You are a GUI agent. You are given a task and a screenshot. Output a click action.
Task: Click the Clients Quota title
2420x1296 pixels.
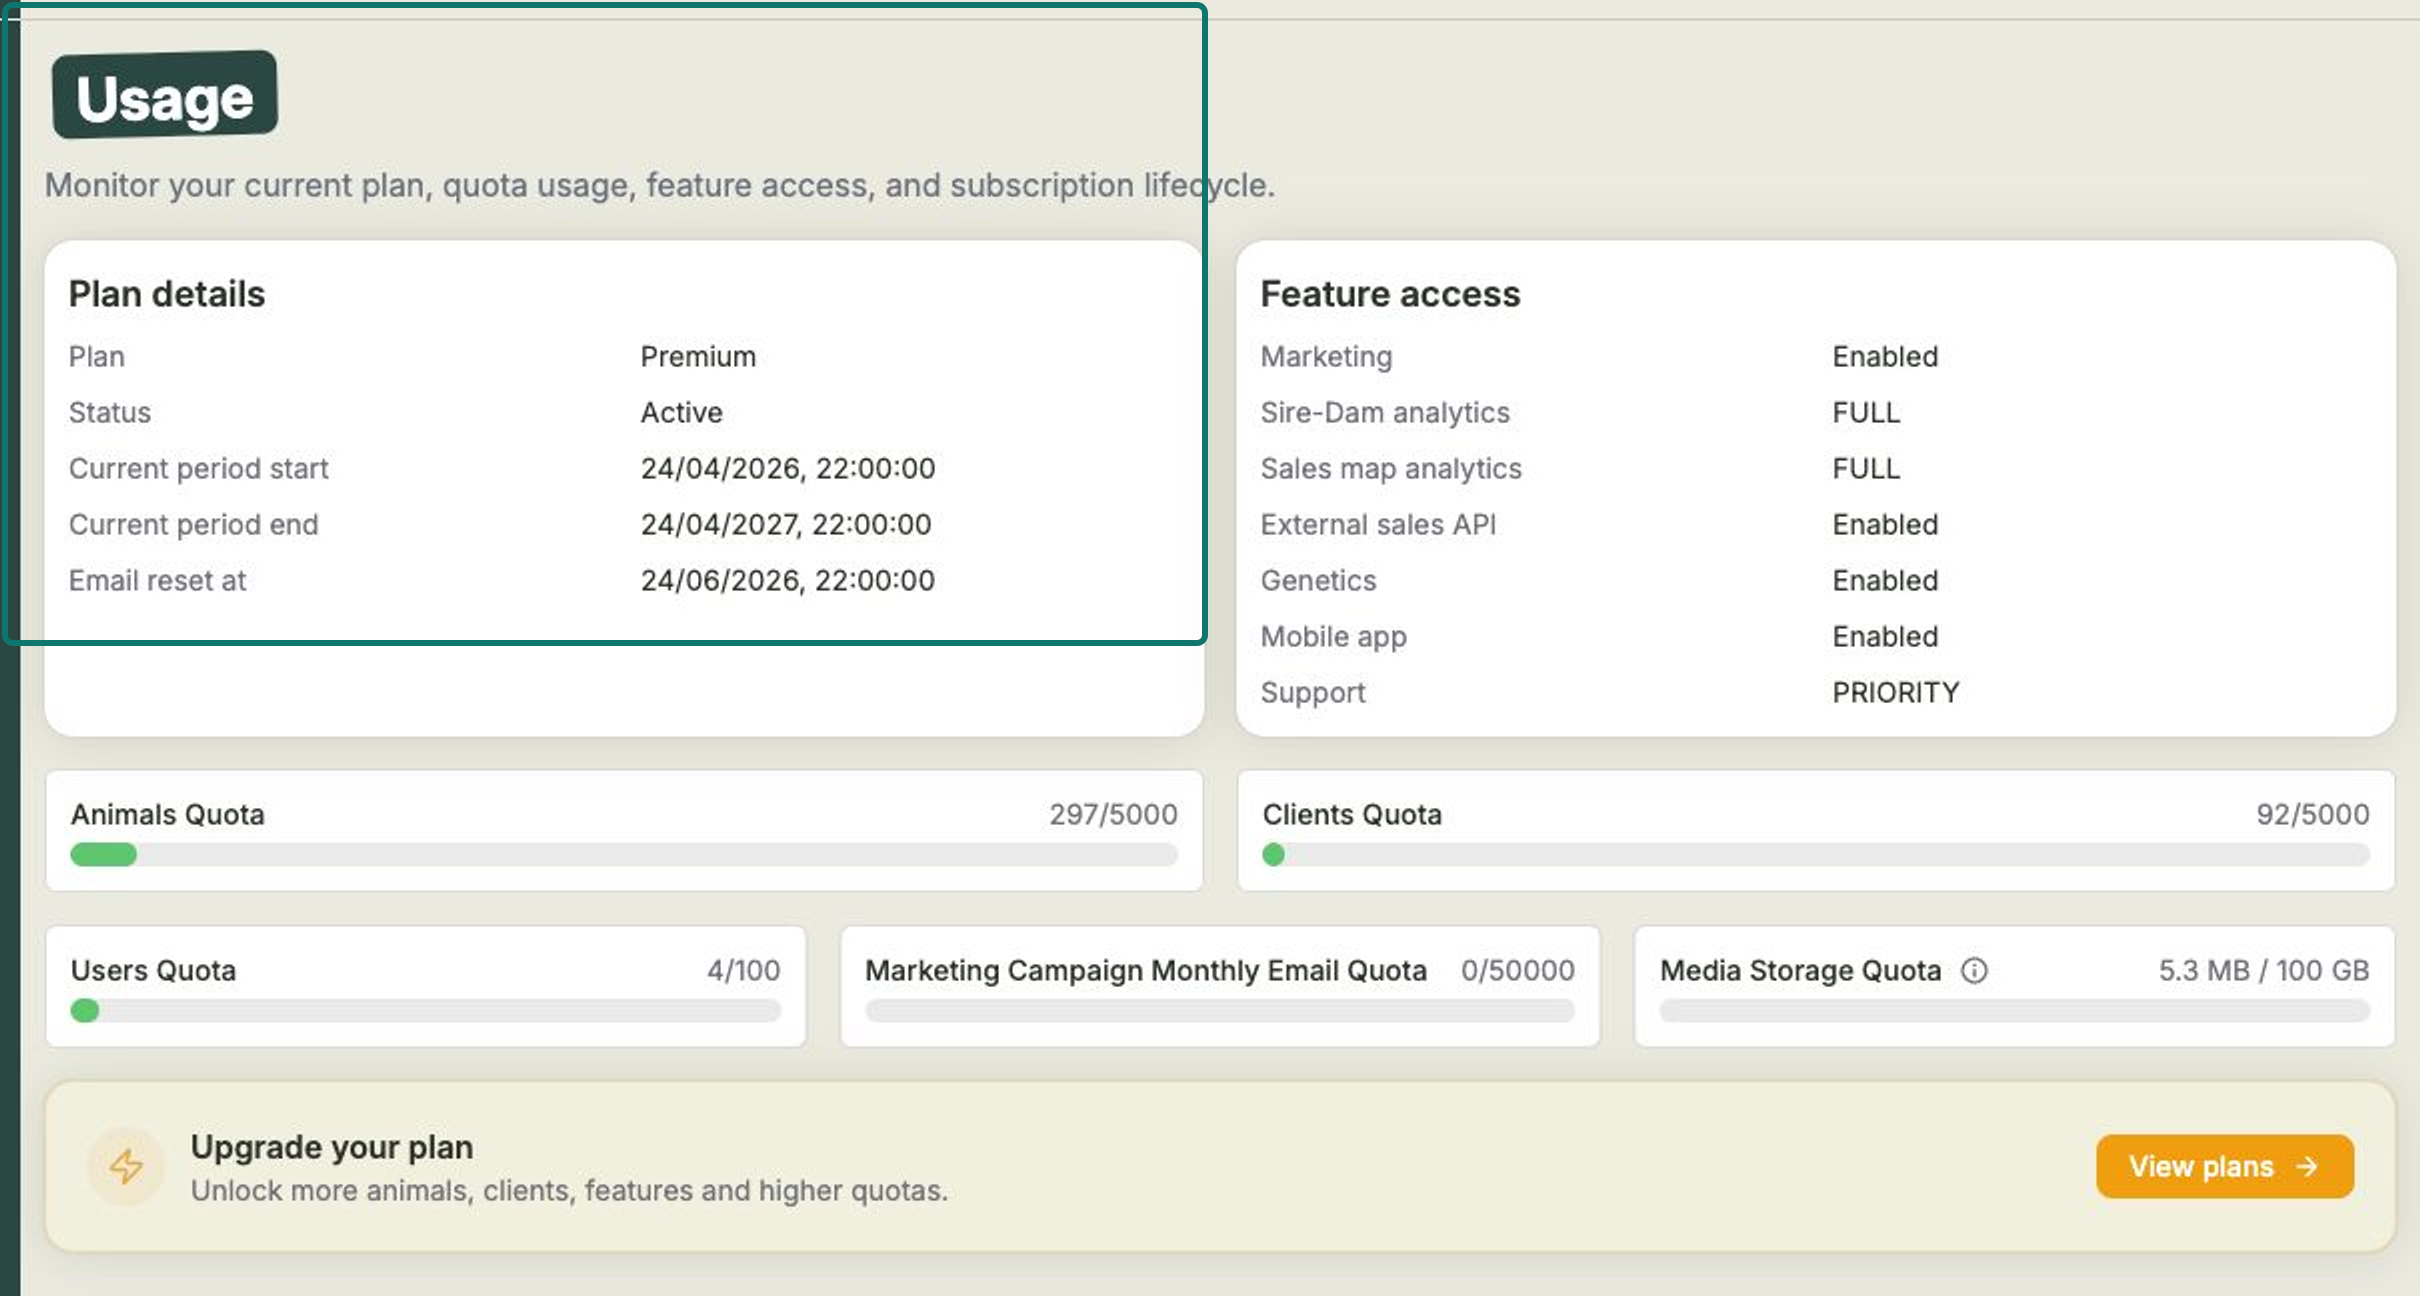point(1352,815)
